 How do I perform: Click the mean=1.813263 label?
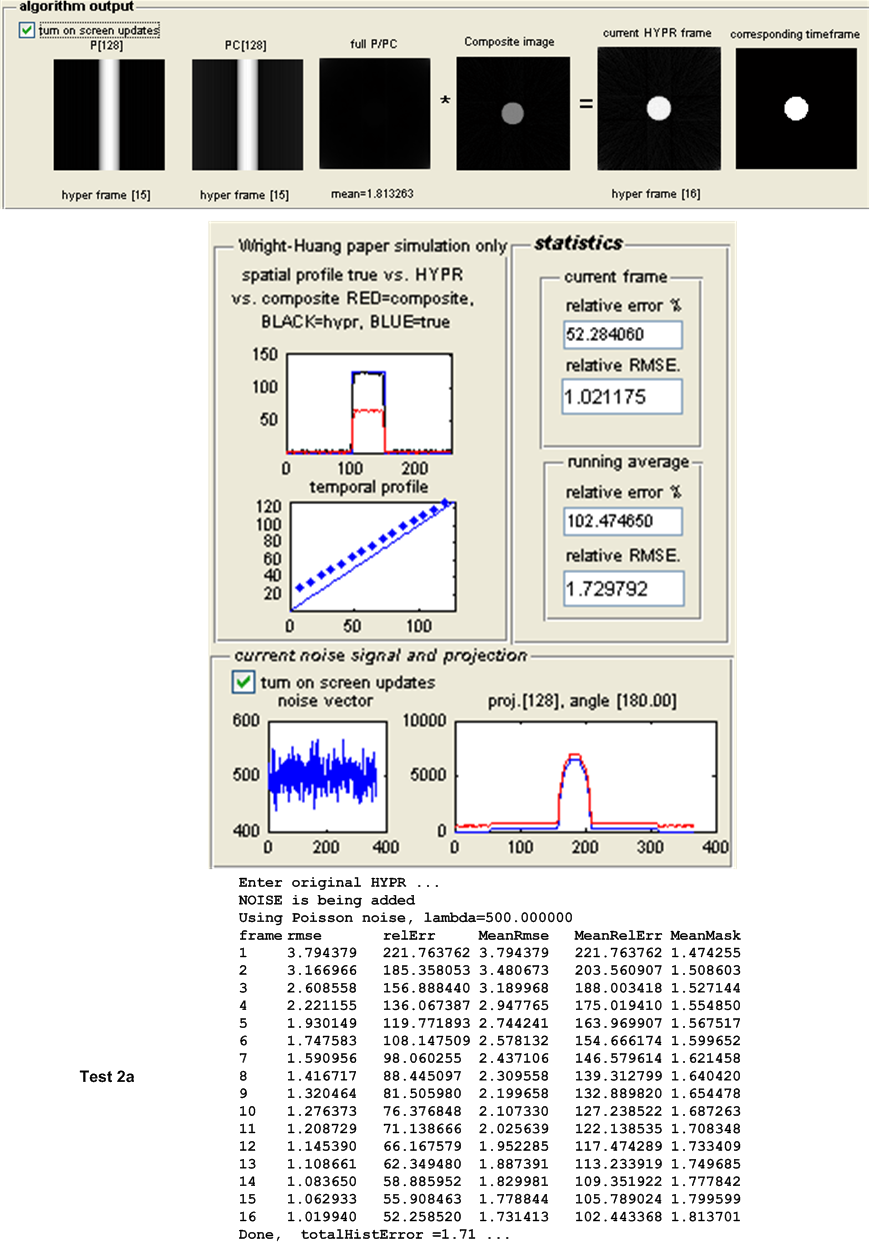pyautogui.click(x=375, y=194)
